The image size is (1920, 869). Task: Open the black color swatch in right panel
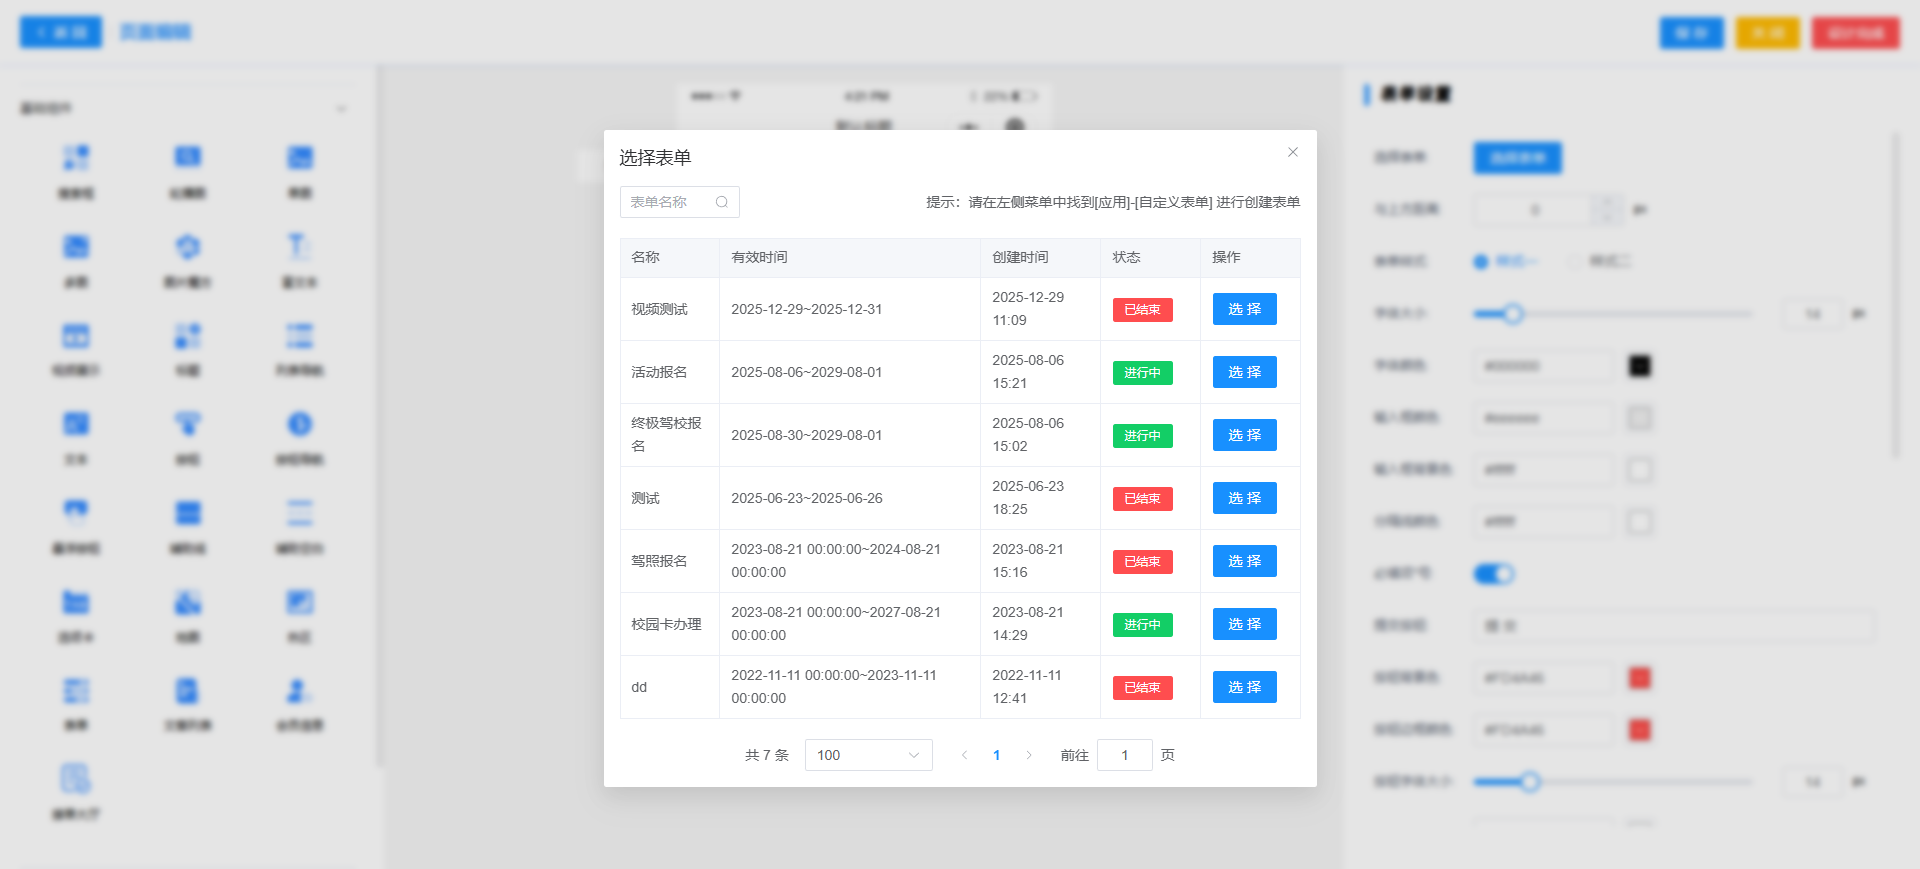point(1639,366)
